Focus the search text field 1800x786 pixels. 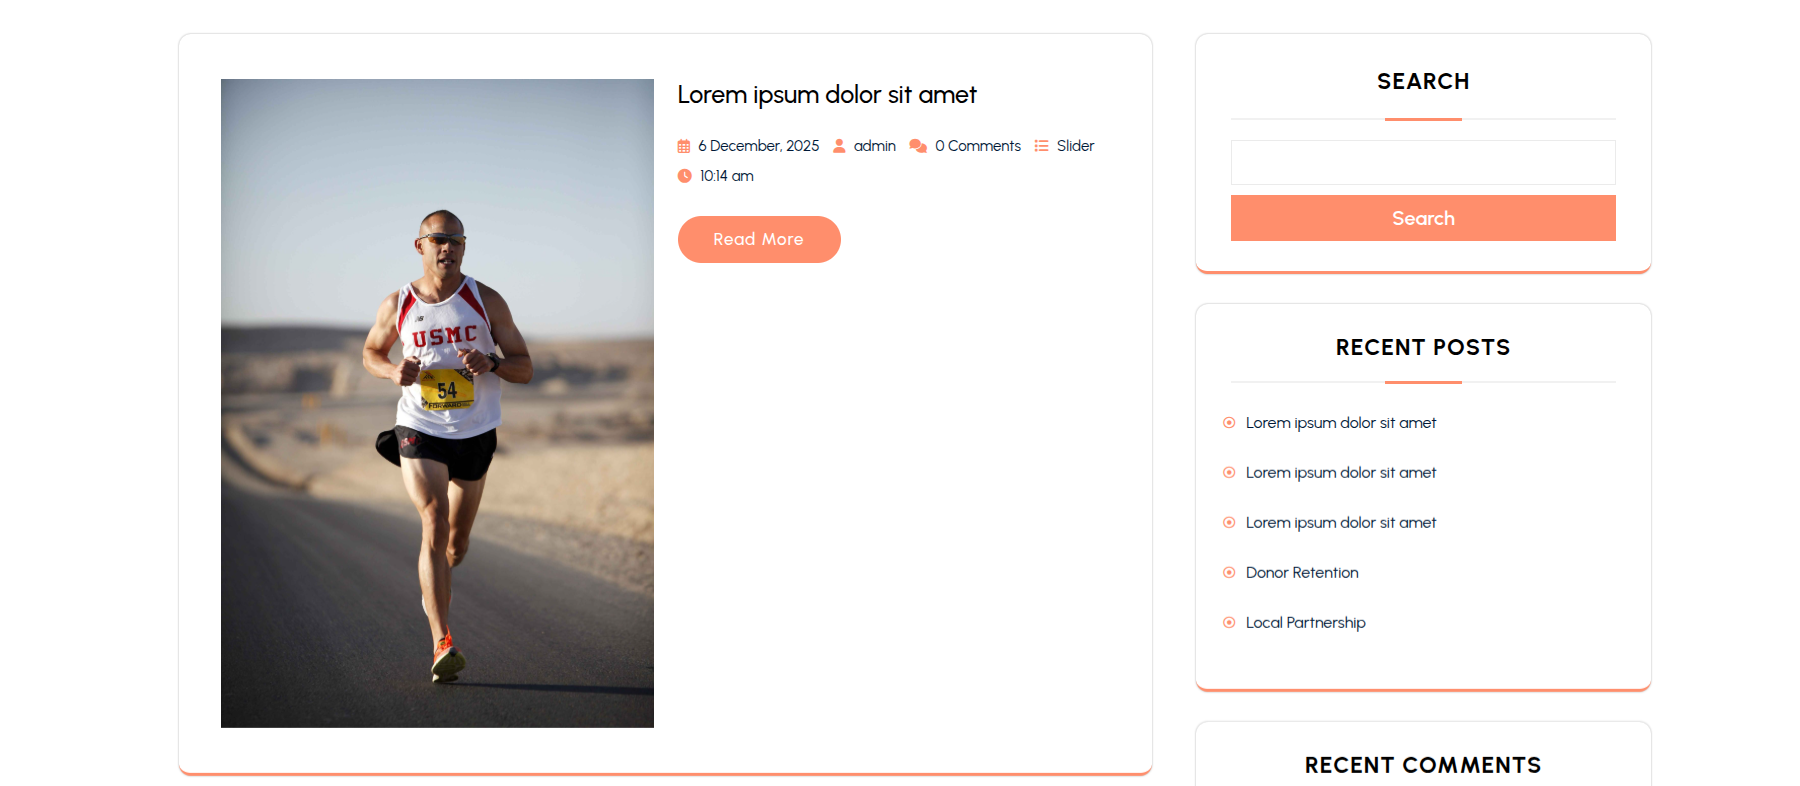pos(1423,162)
